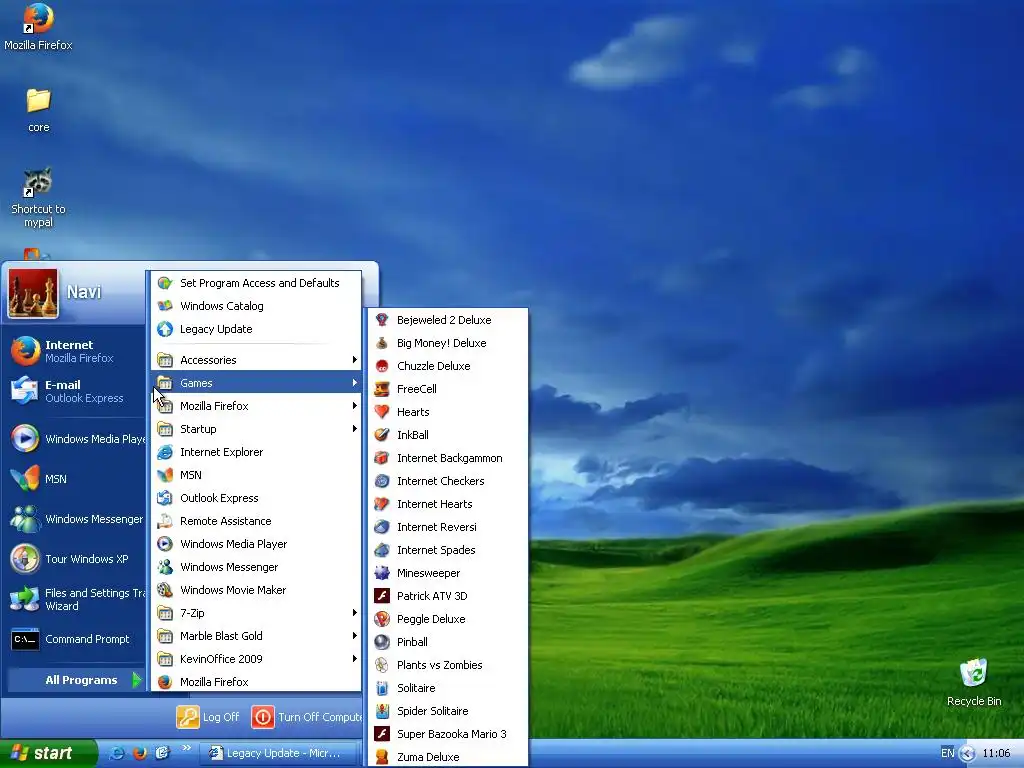
Task: Open Windows Catalog from All Programs
Action: (257, 306)
